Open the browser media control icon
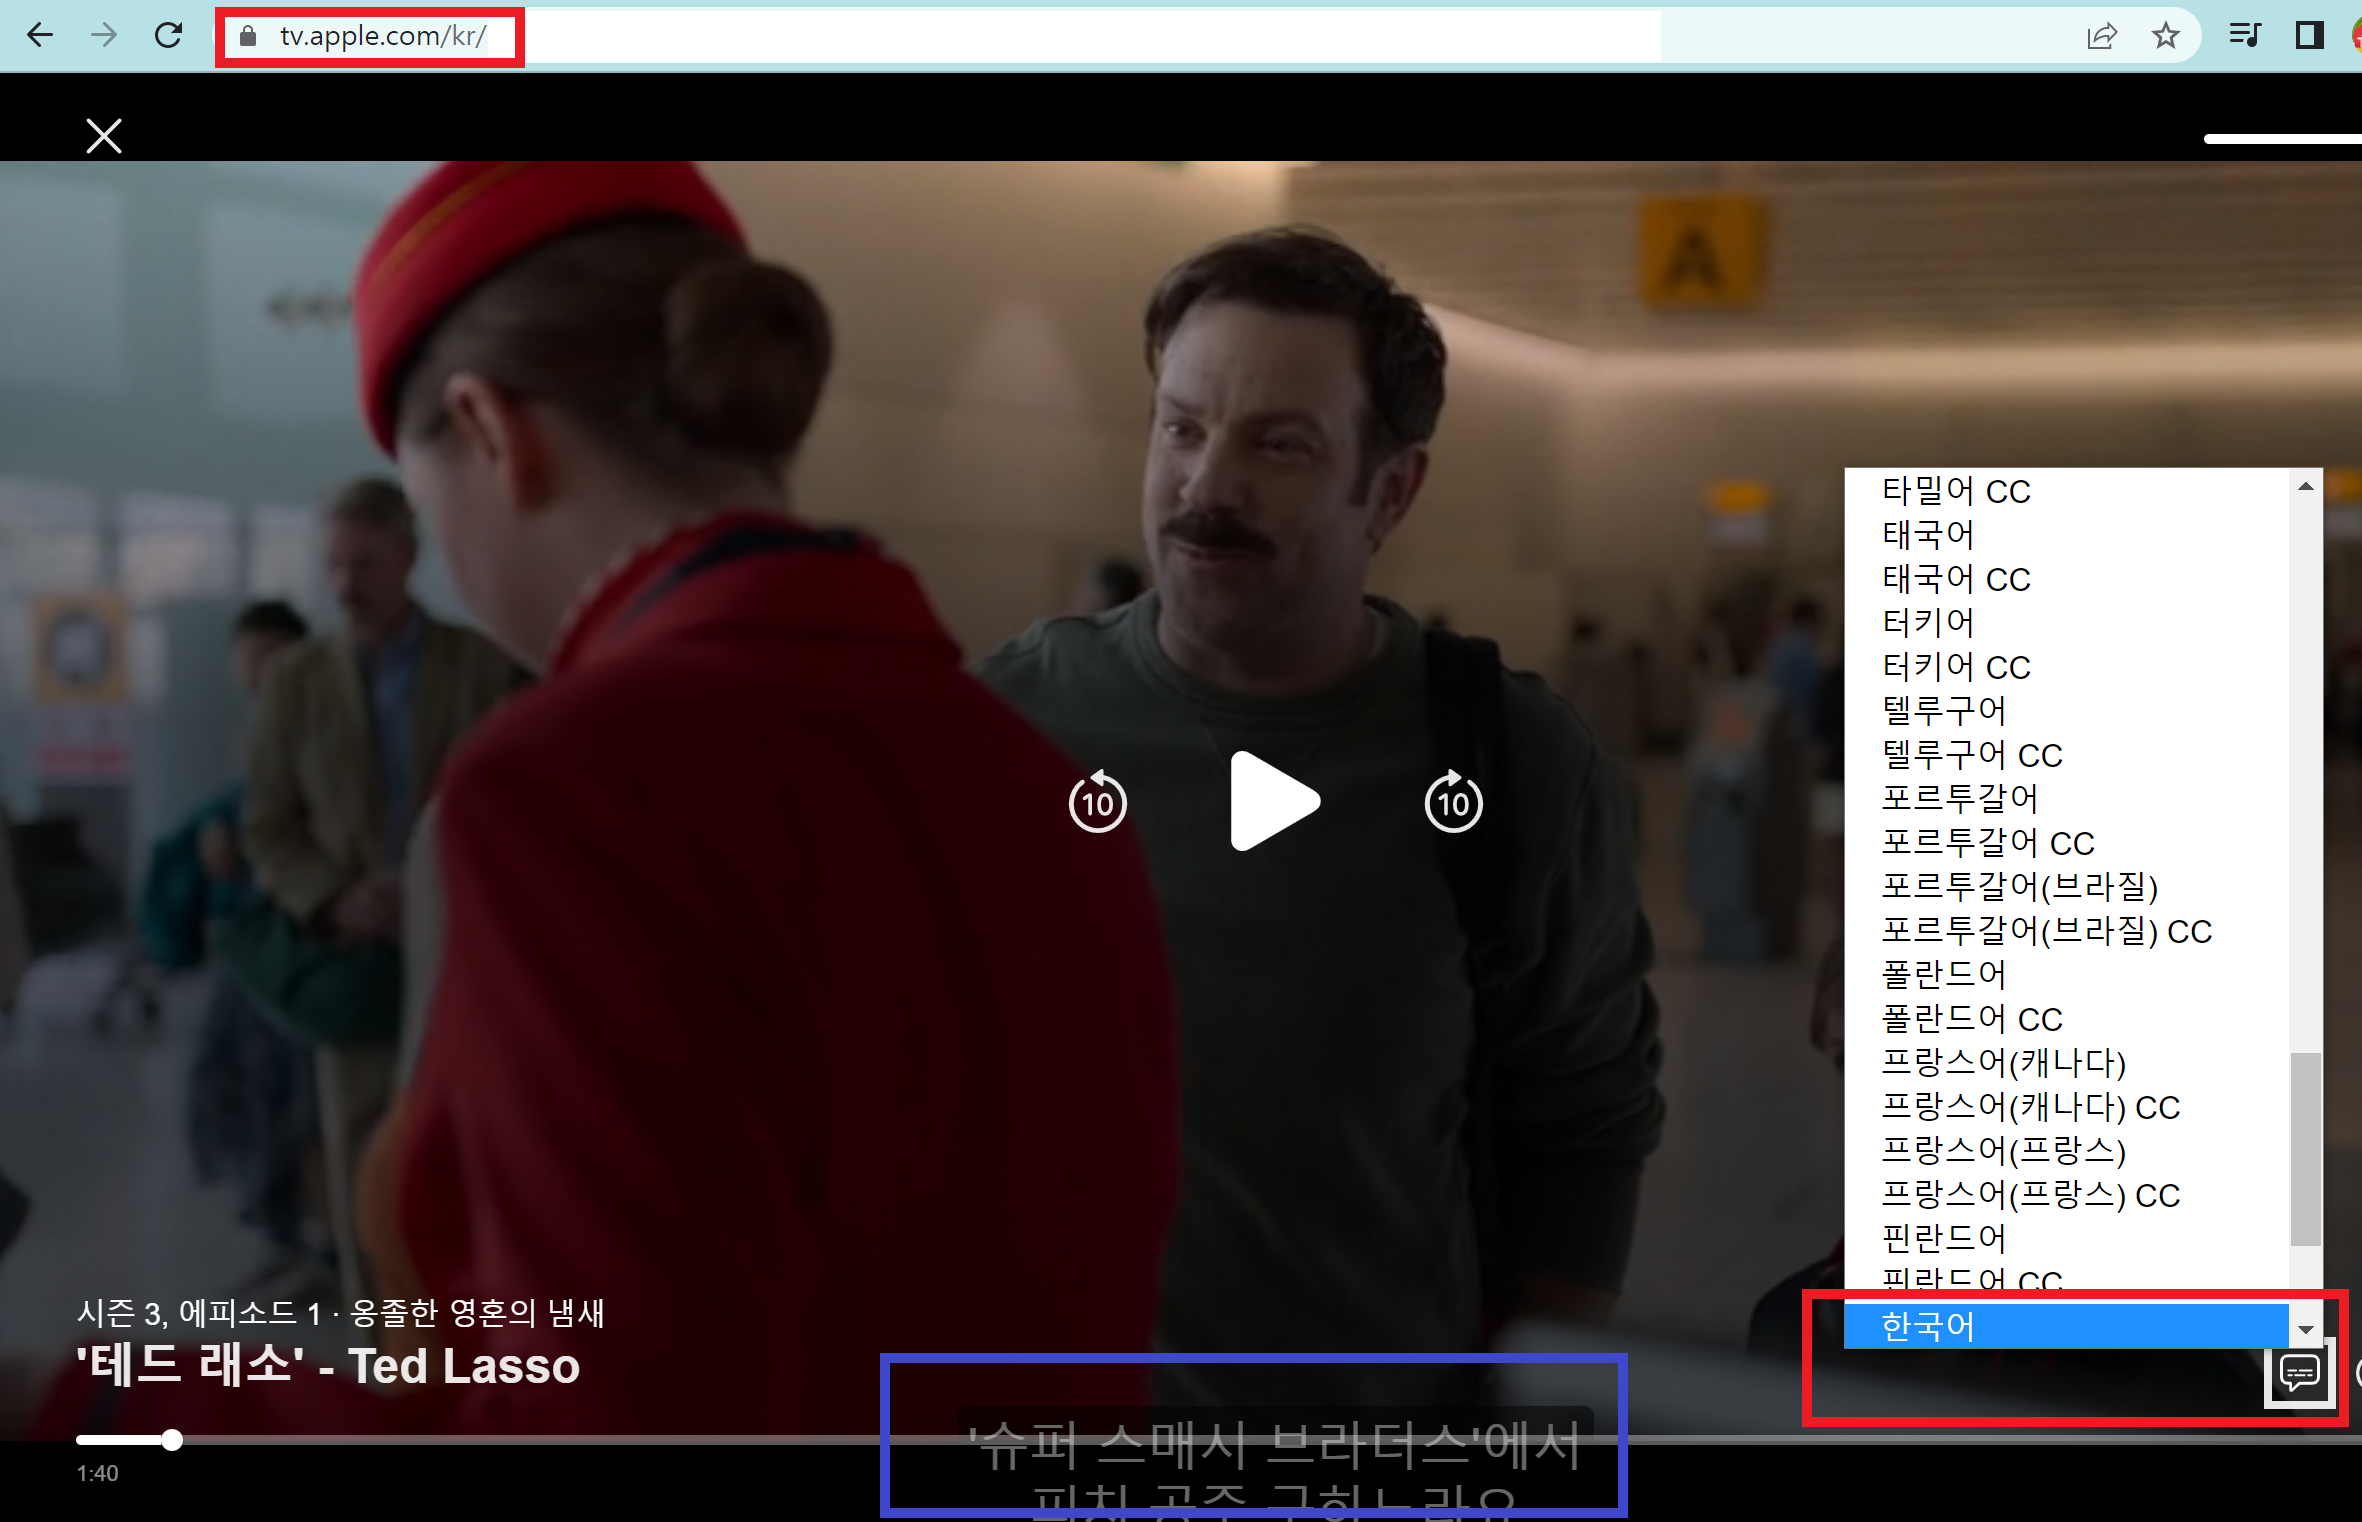2362x1522 pixels. click(x=2244, y=36)
